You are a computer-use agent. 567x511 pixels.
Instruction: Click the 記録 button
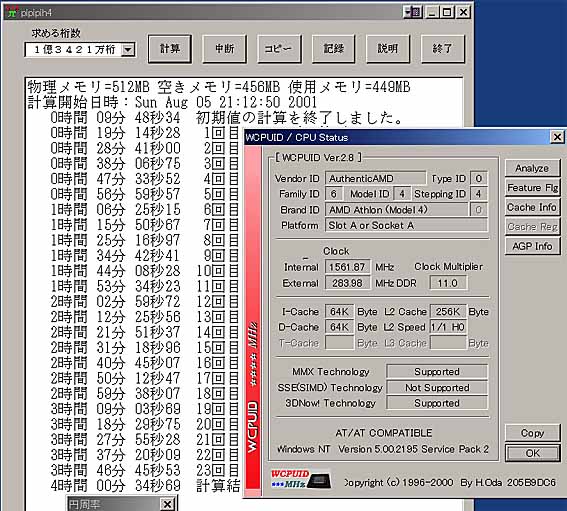point(333,49)
